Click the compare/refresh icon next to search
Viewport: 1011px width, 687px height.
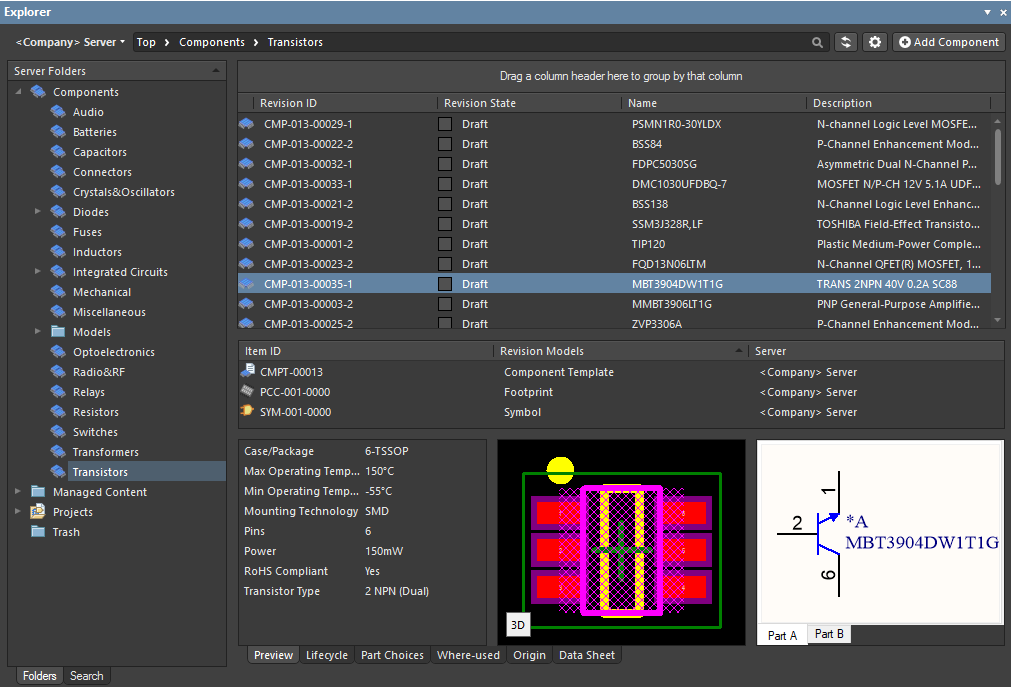point(845,42)
